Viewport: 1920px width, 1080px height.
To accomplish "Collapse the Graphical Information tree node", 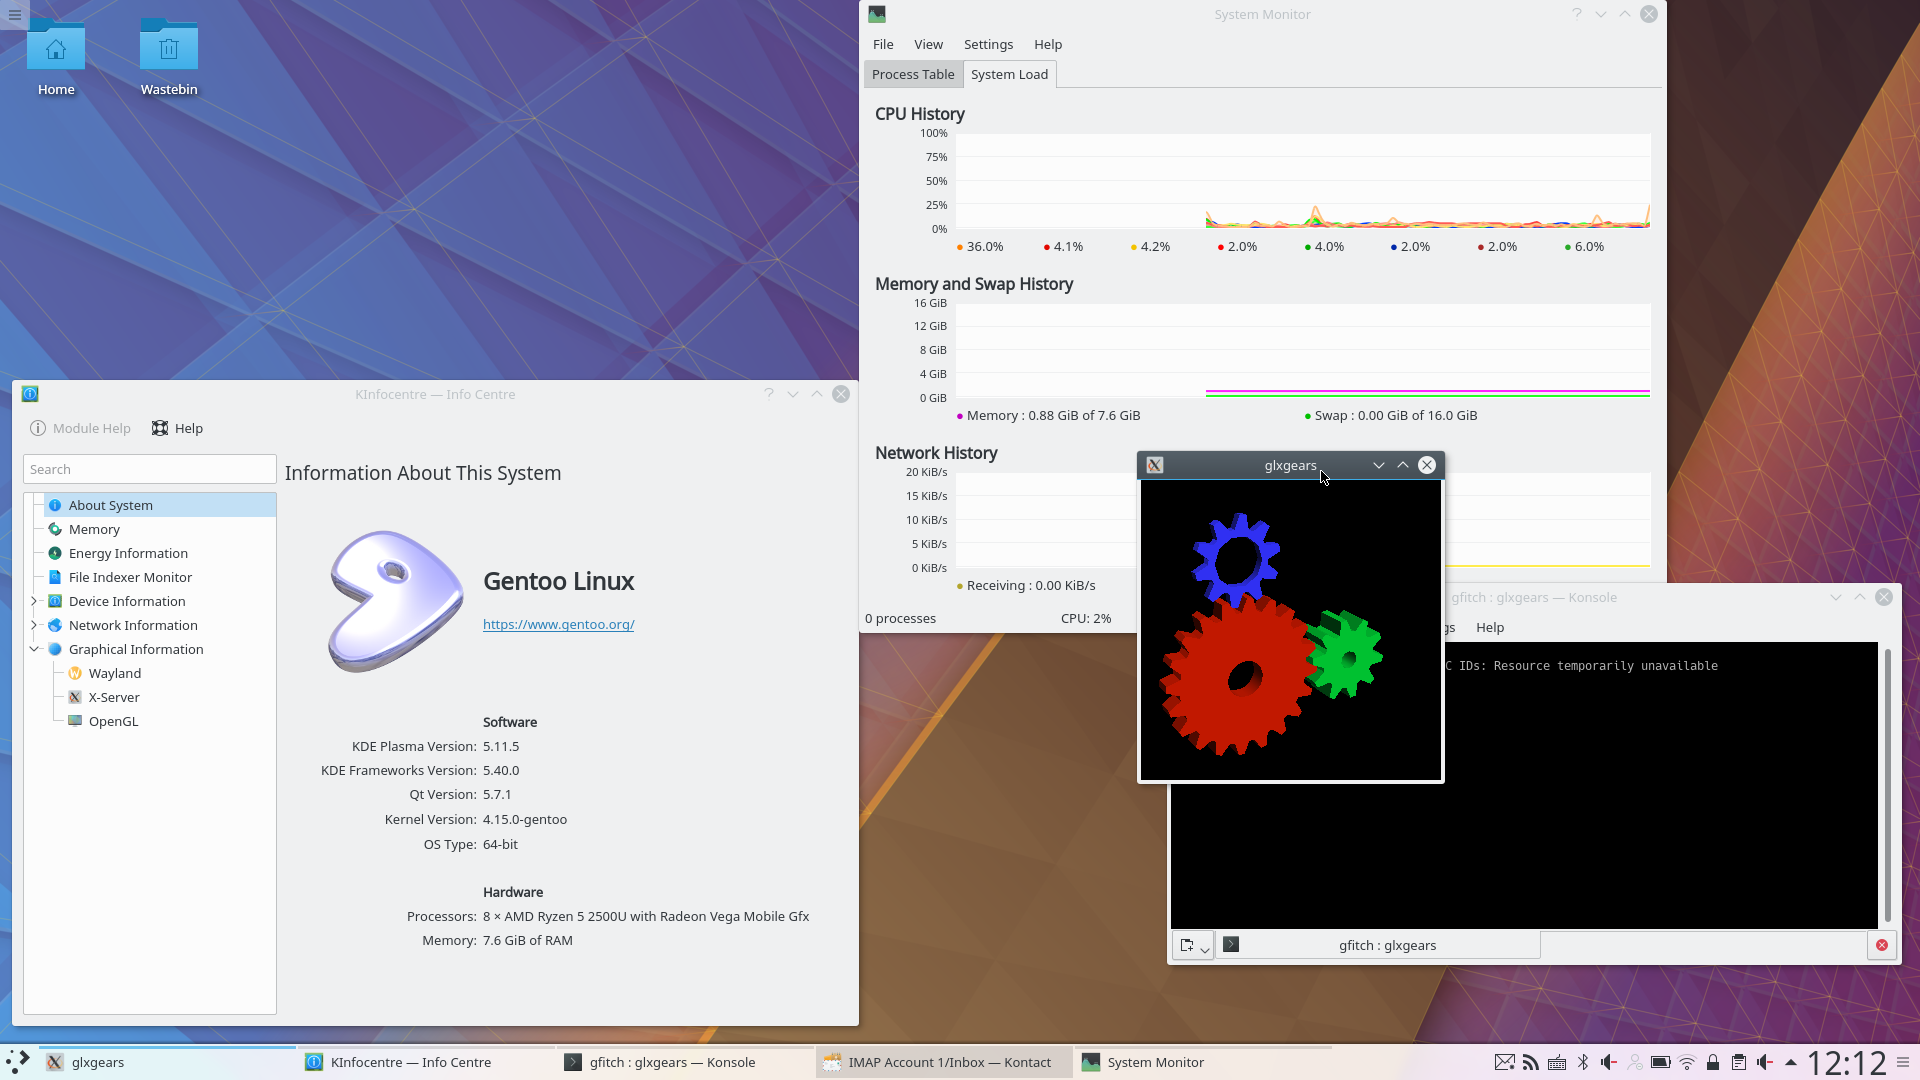I will tap(34, 649).
